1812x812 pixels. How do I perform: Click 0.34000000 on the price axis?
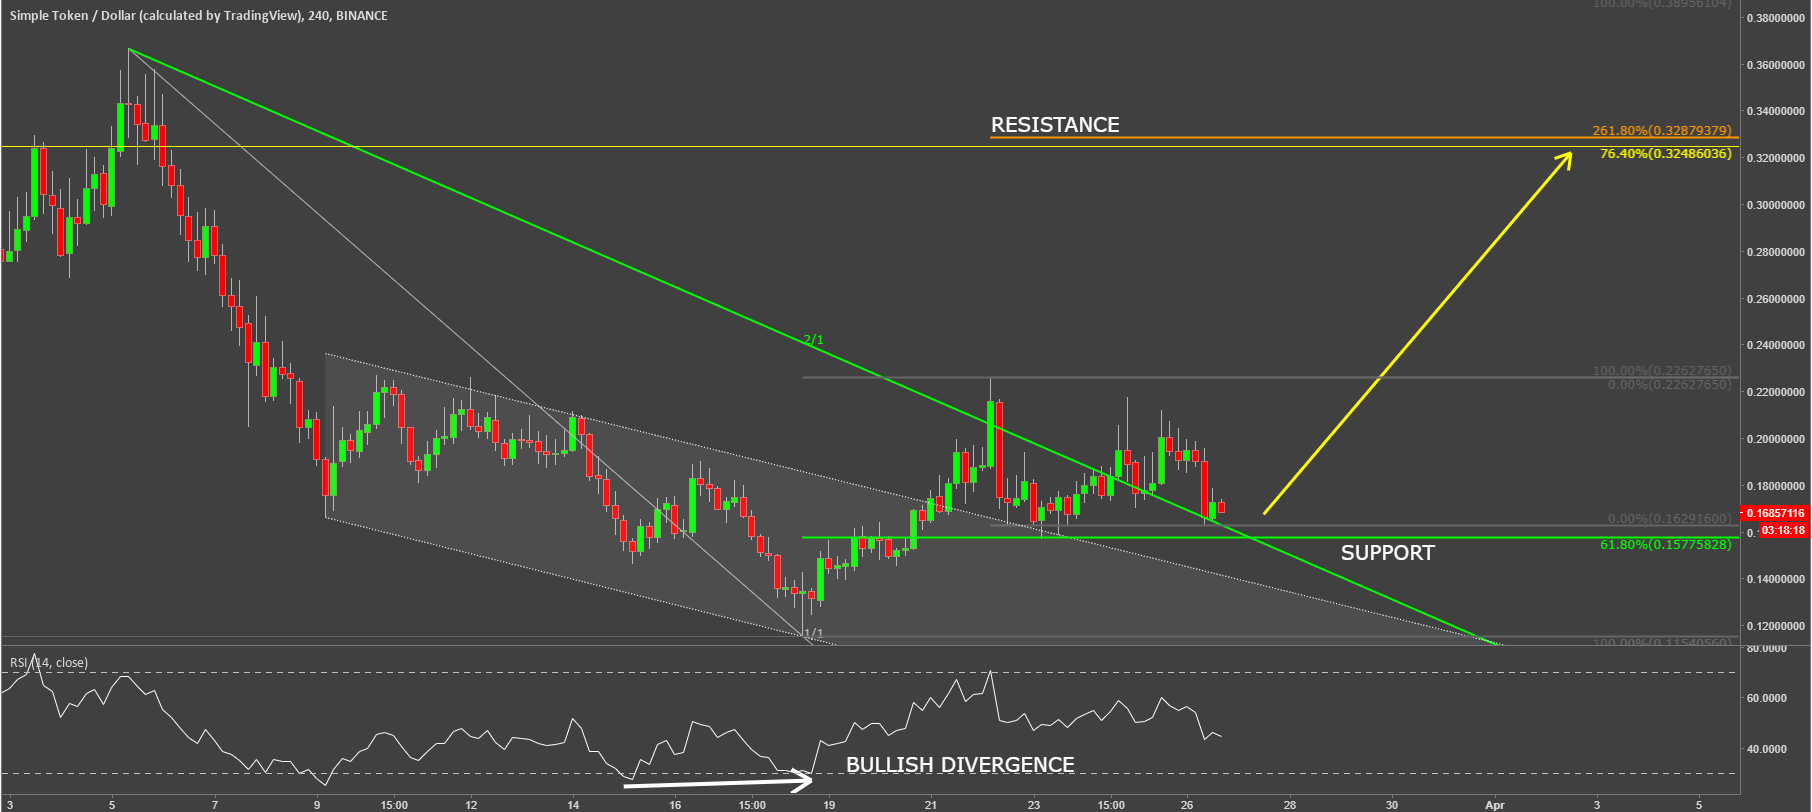(1775, 111)
